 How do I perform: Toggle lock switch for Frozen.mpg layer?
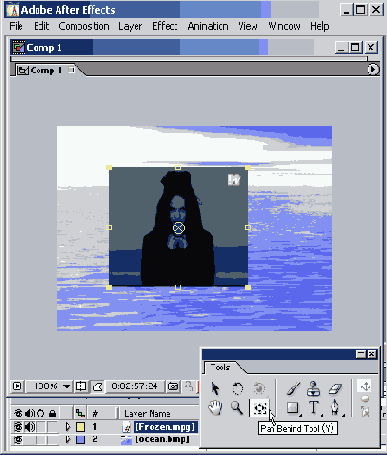point(52,427)
